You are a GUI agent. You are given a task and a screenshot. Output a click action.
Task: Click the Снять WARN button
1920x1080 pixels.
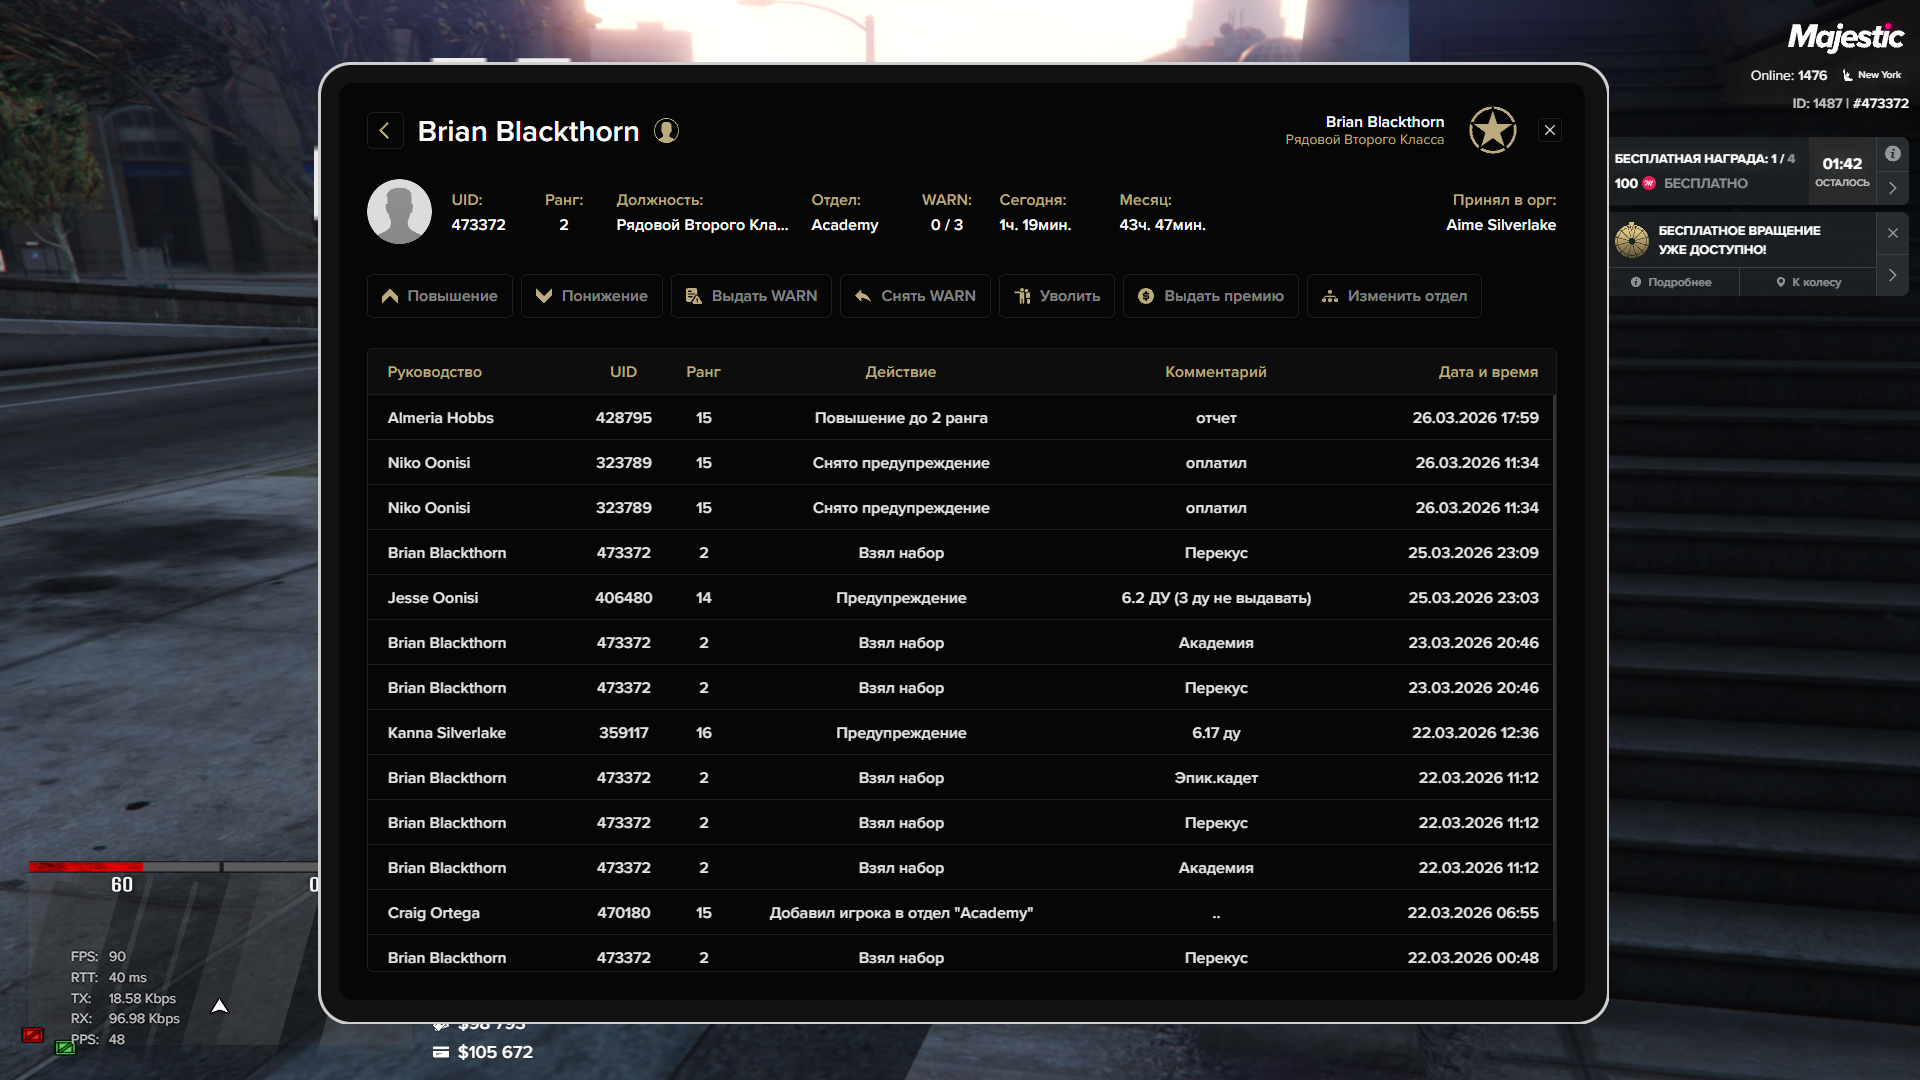coord(915,296)
